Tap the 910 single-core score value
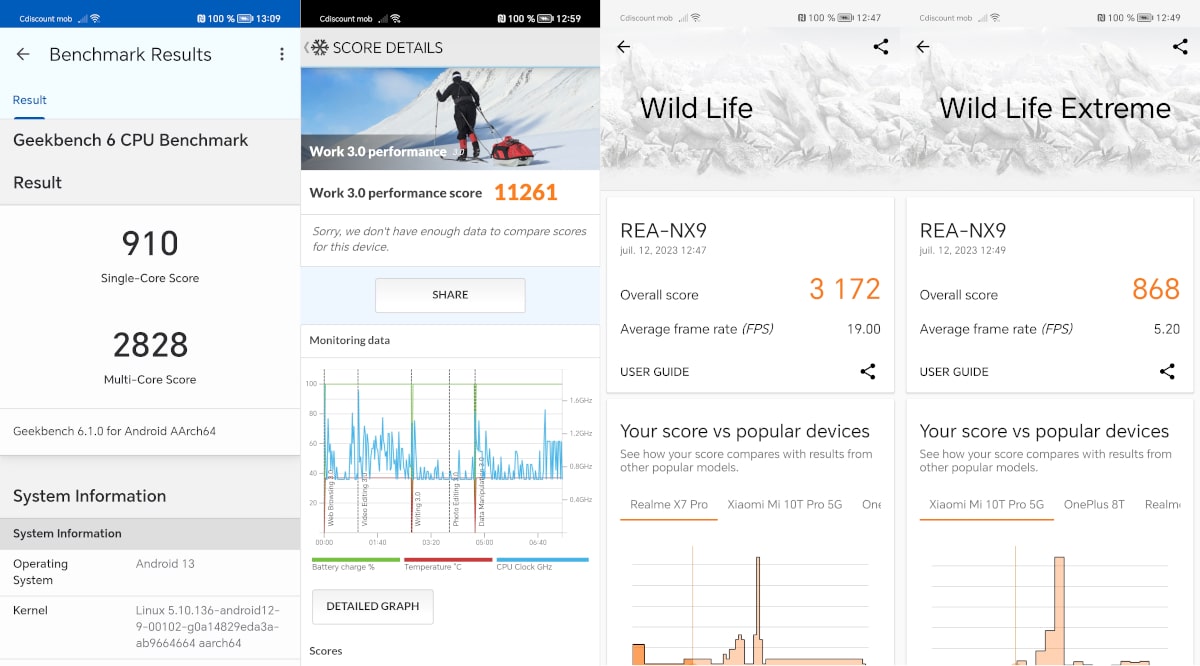Viewport: 1200px width, 666px height. coord(150,243)
